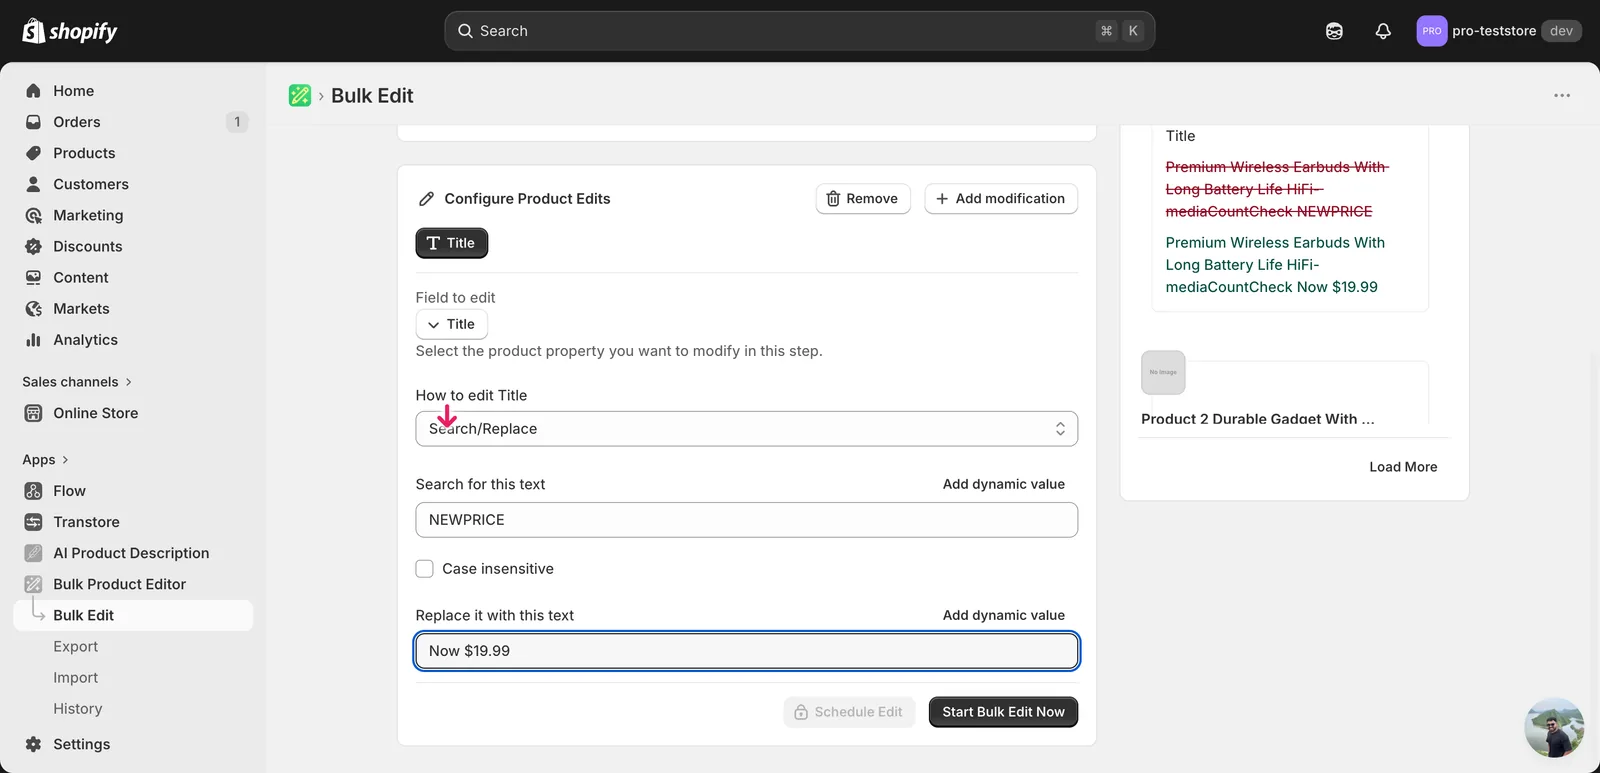Viewport: 1600px width, 773px height.
Task: Expand the Apps section
Action: [x=45, y=460]
